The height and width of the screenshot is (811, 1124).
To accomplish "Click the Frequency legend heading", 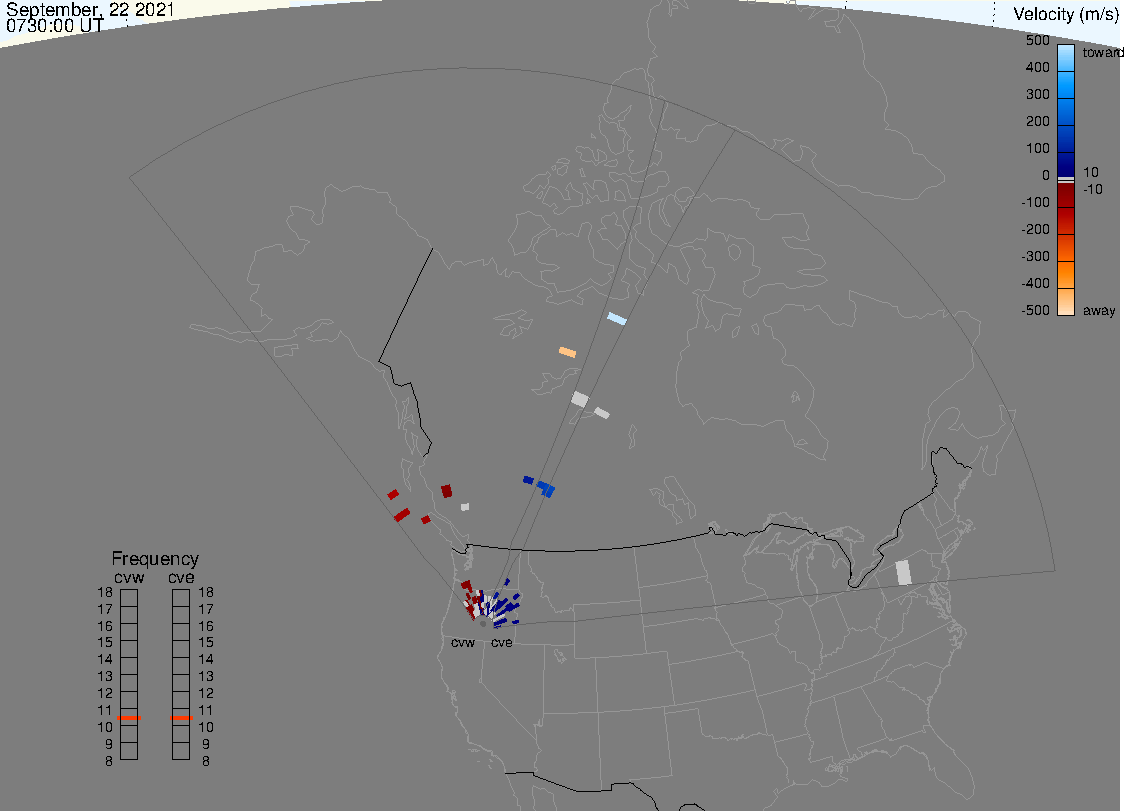I will tap(155, 559).
